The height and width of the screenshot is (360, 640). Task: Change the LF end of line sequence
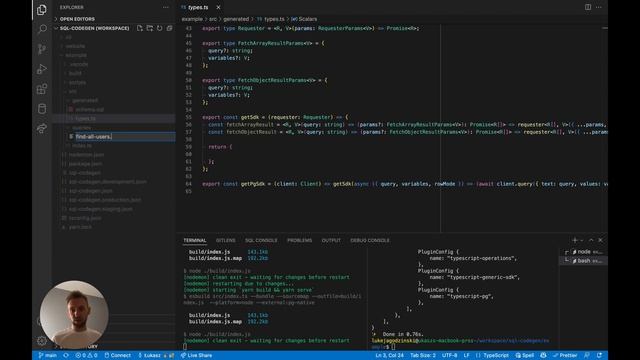click(467, 356)
